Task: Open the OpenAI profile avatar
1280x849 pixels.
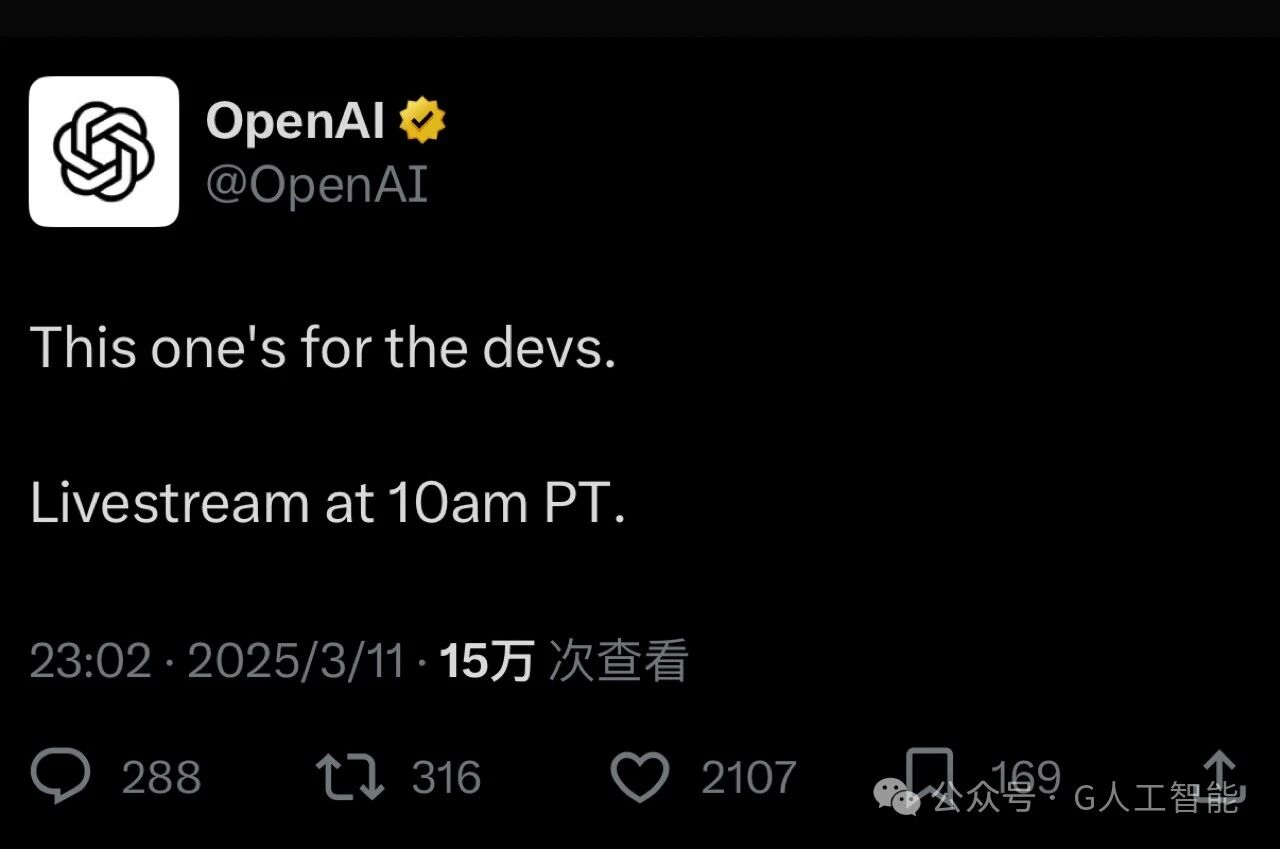Action: (104, 151)
